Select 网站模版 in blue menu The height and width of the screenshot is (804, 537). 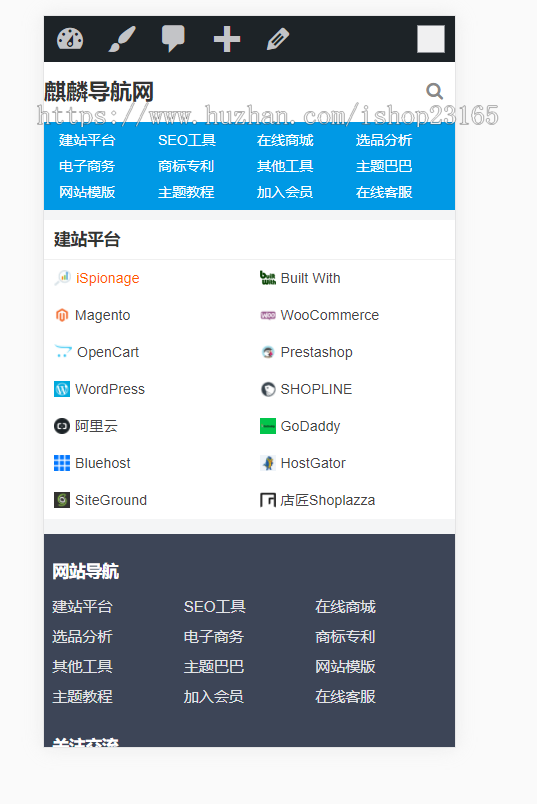(x=87, y=192)
